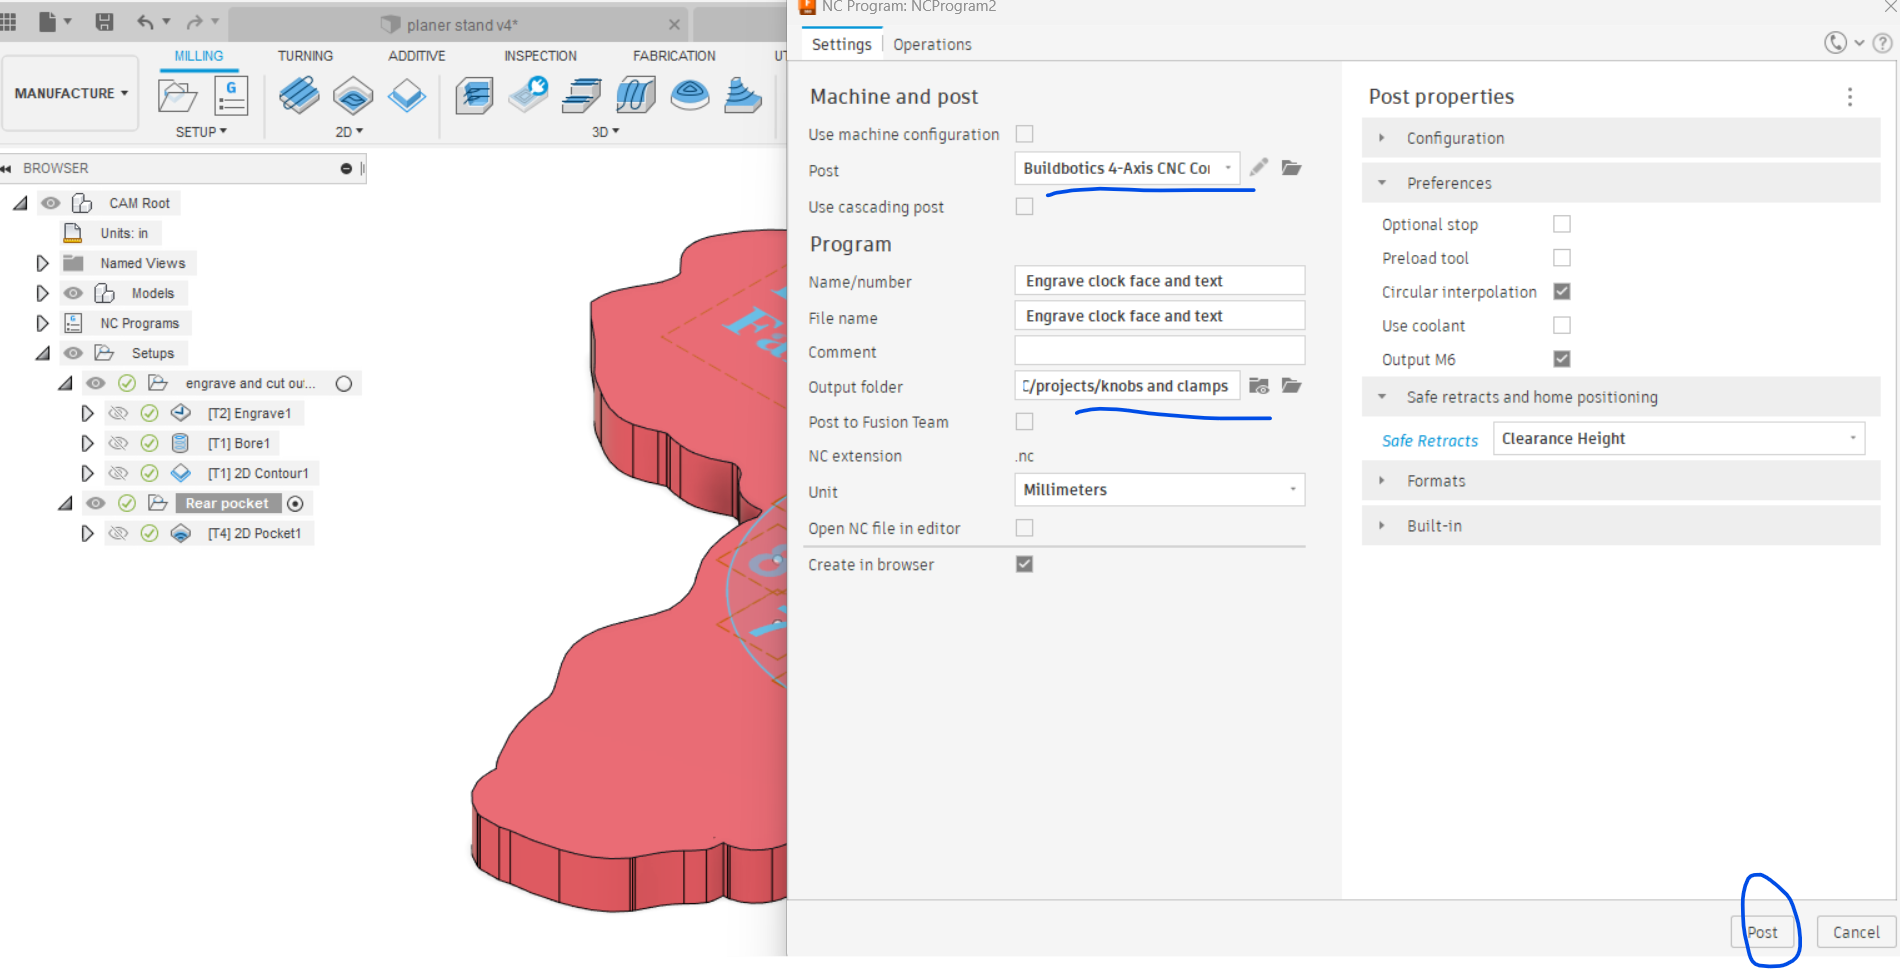Show the [T2] Engrave1 toolpath

(118, 413)
